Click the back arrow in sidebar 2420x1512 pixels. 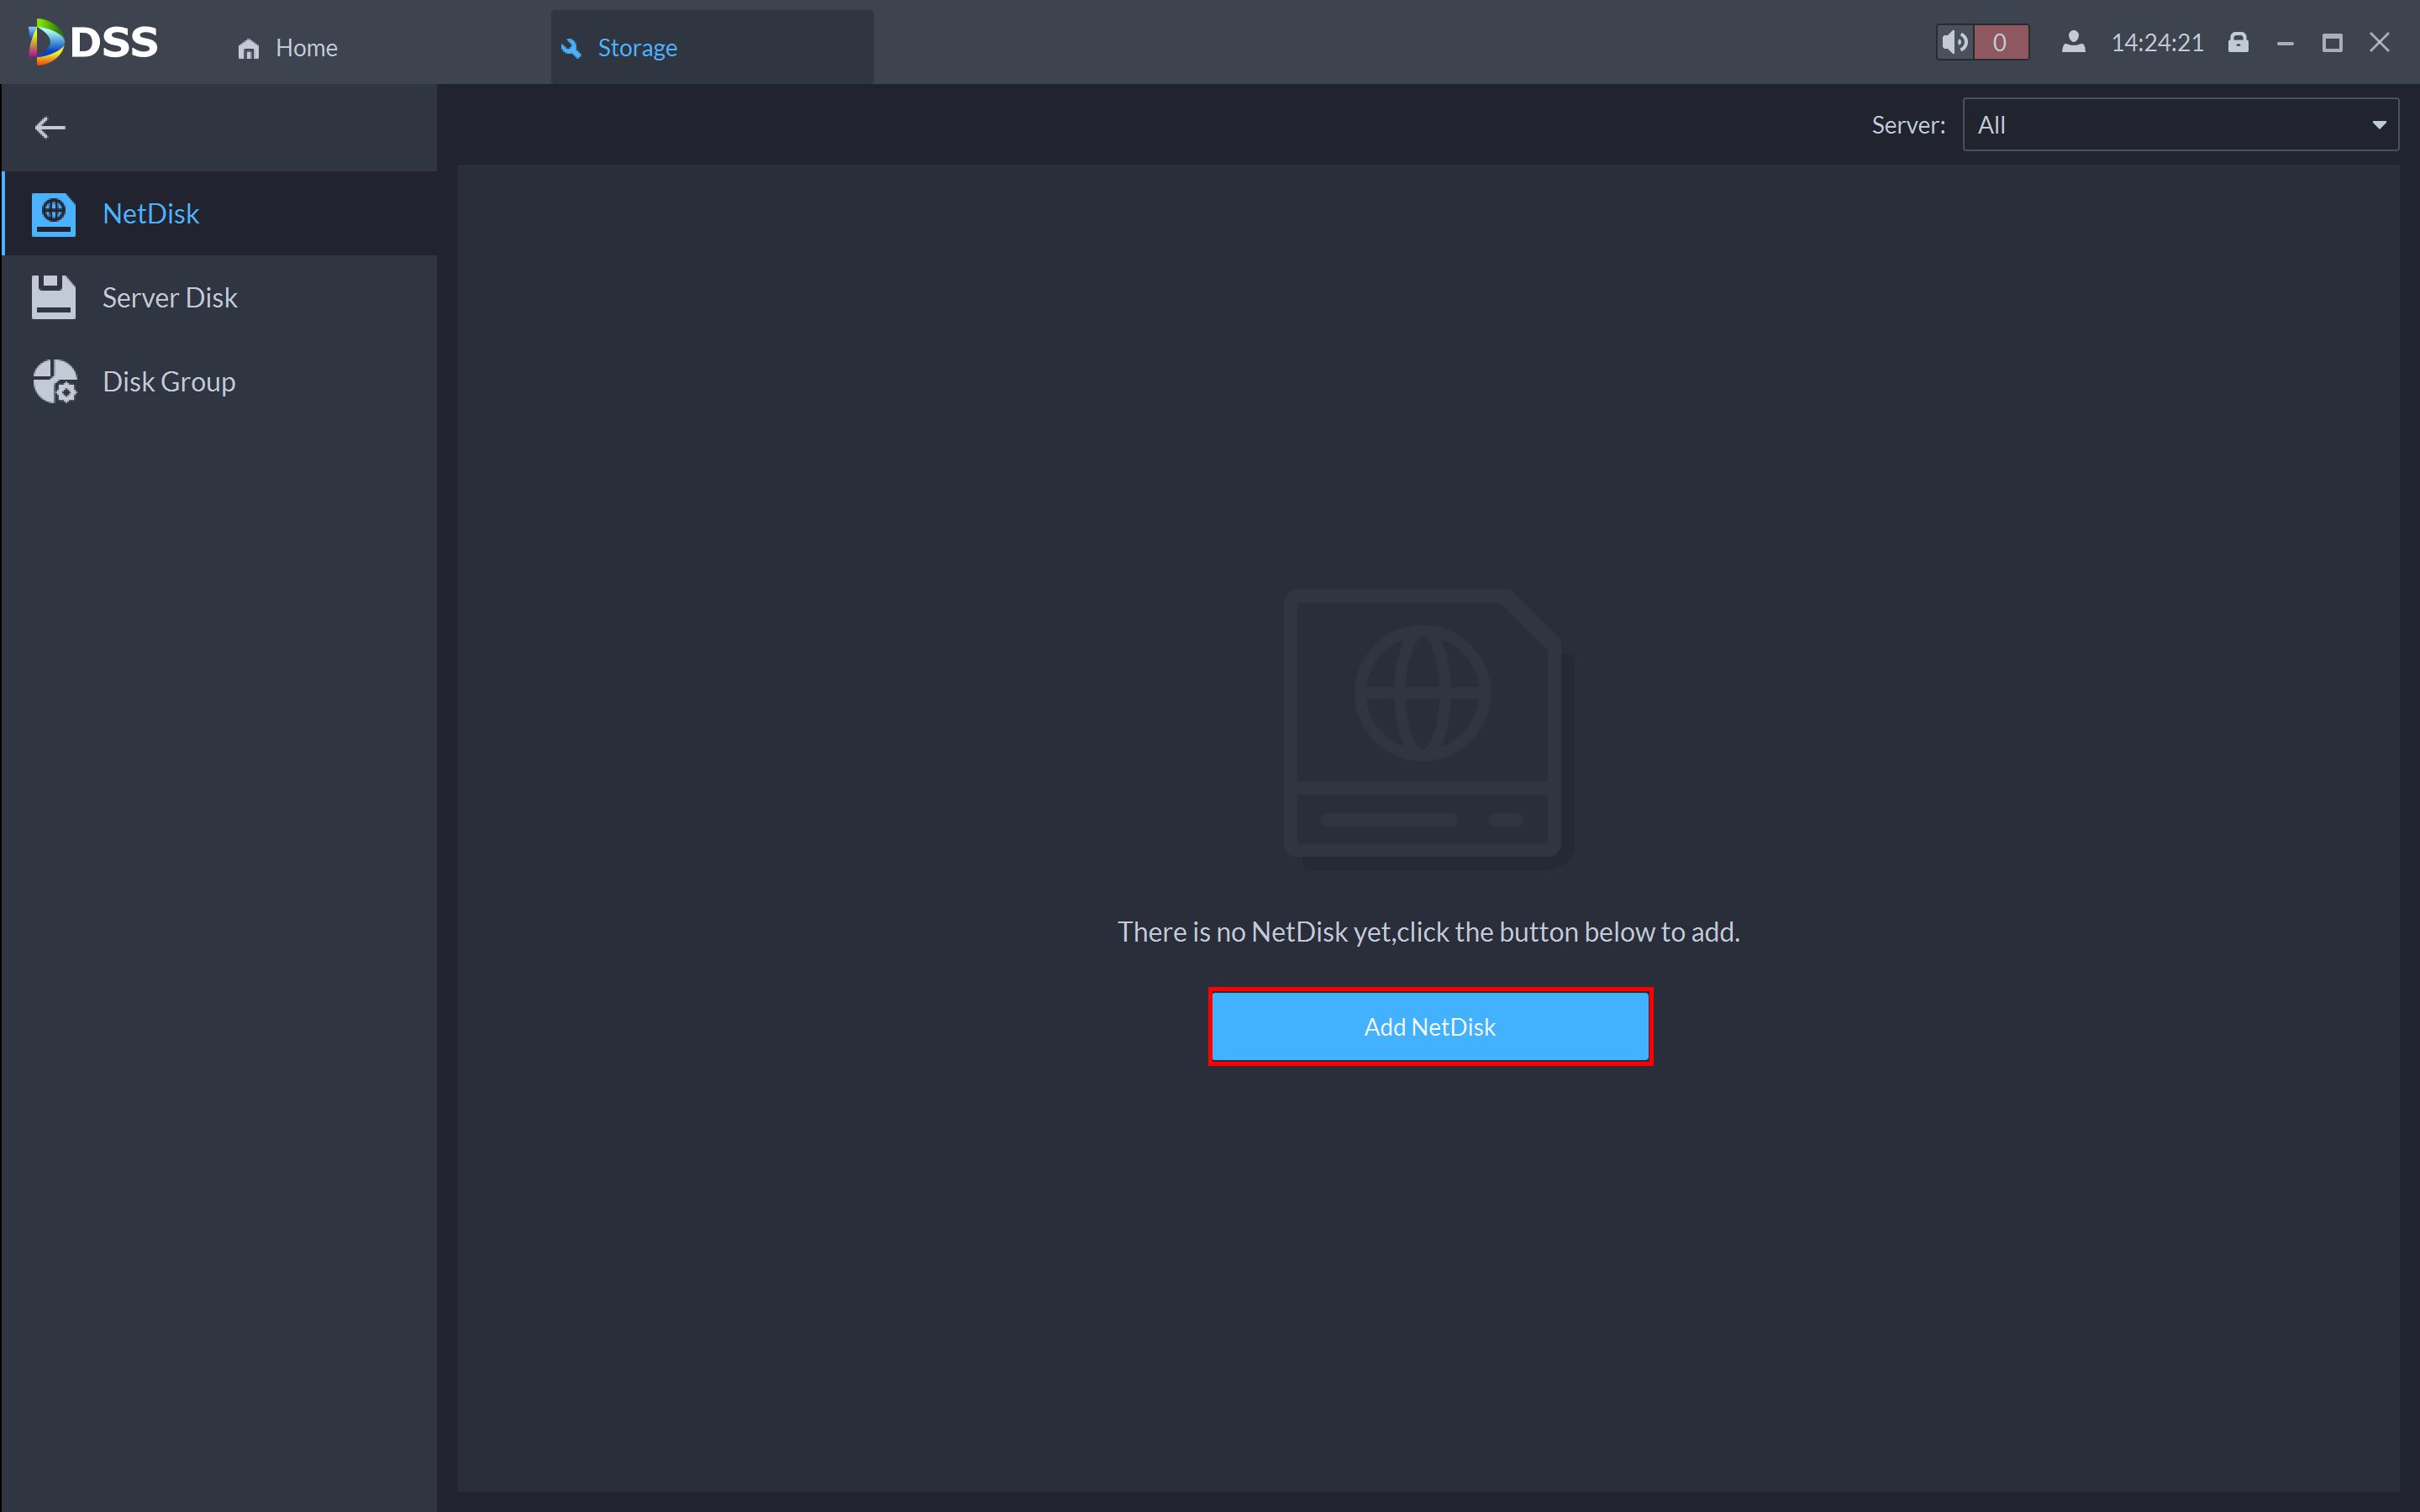50,127
